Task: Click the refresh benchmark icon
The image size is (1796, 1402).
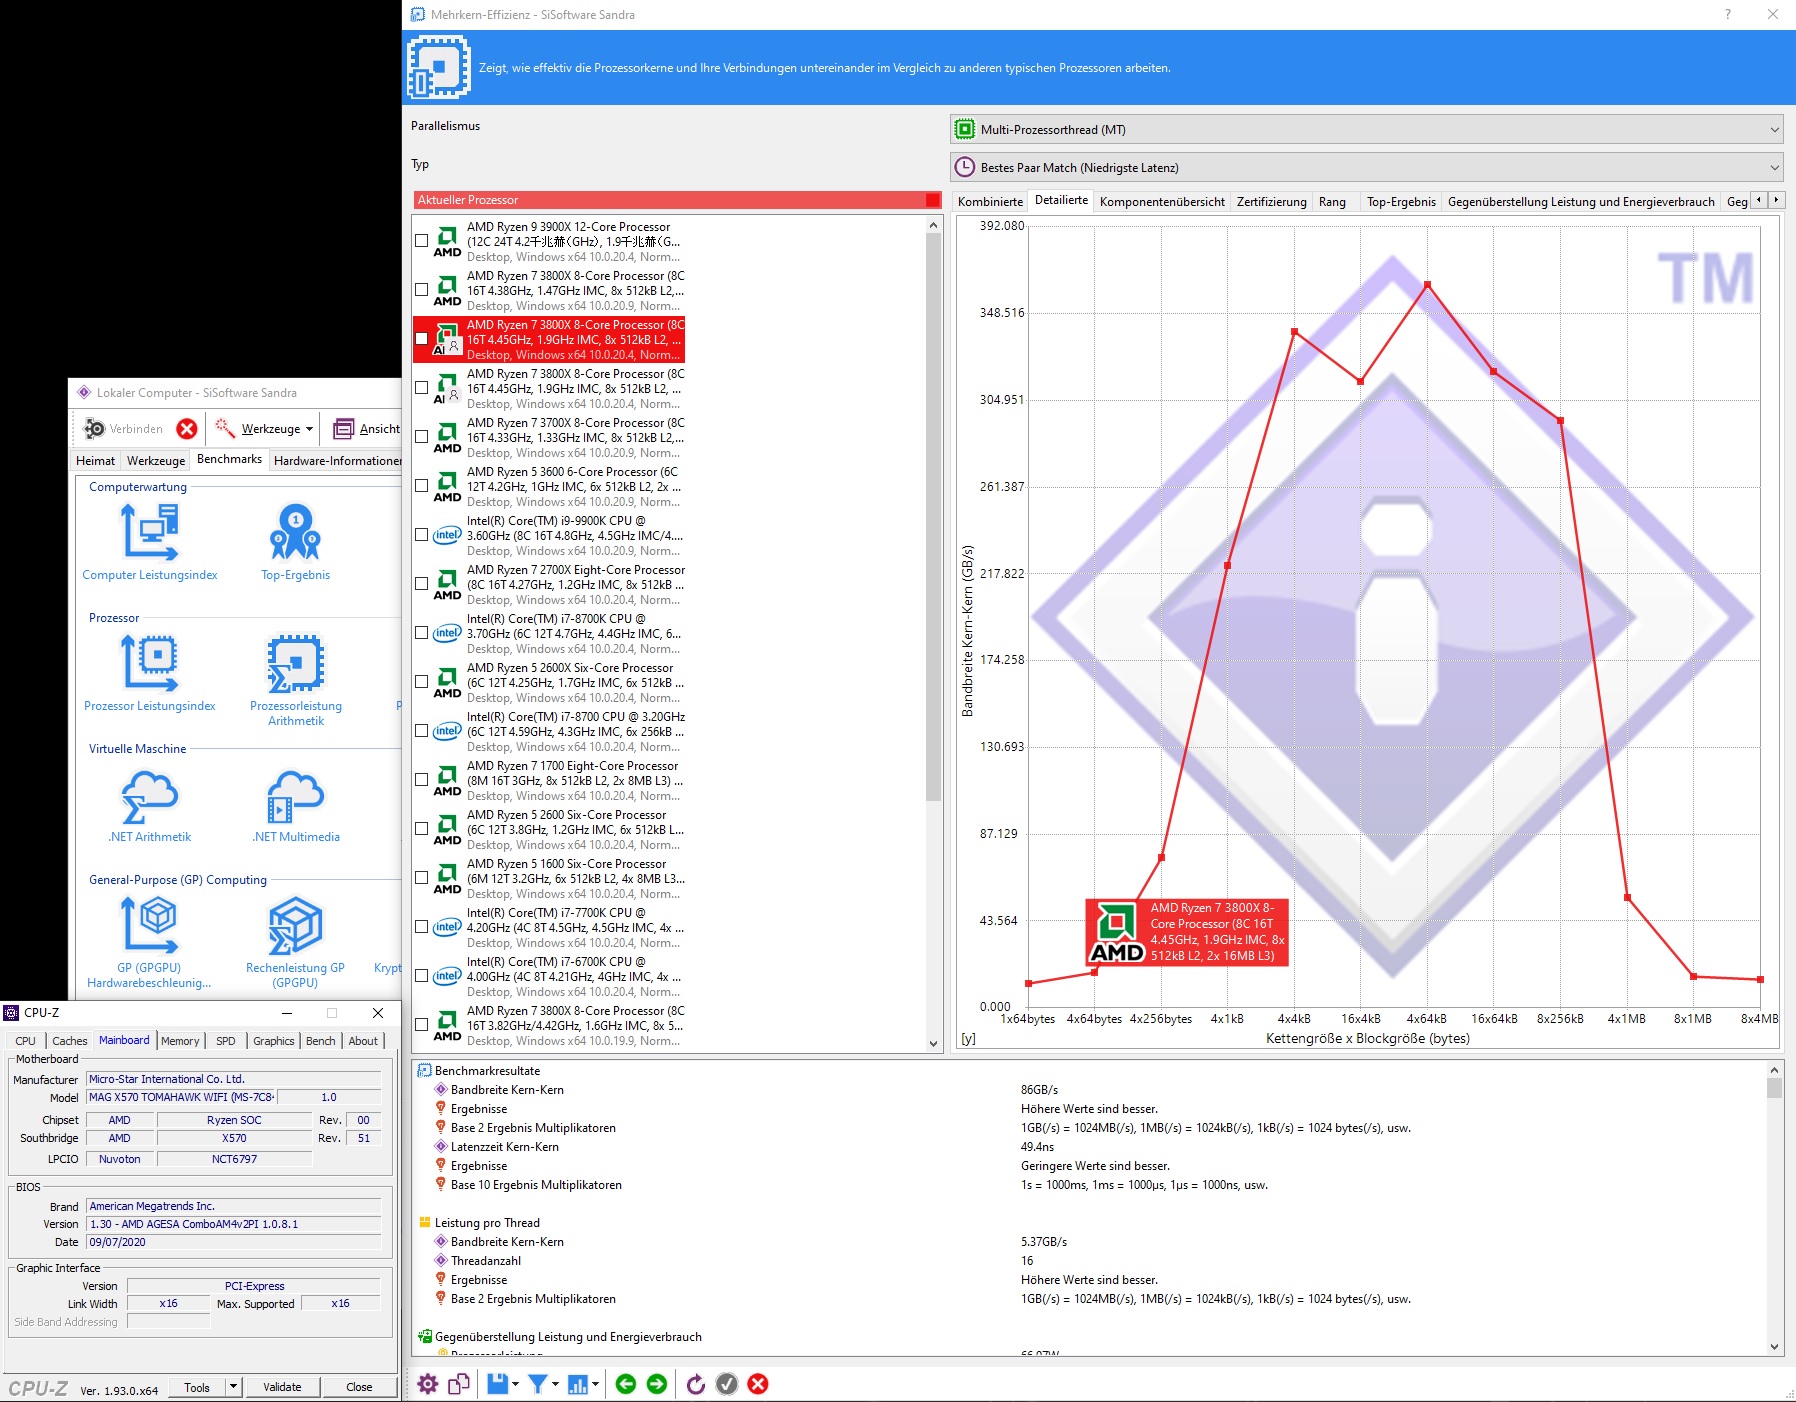Action: pos(696,1384)
